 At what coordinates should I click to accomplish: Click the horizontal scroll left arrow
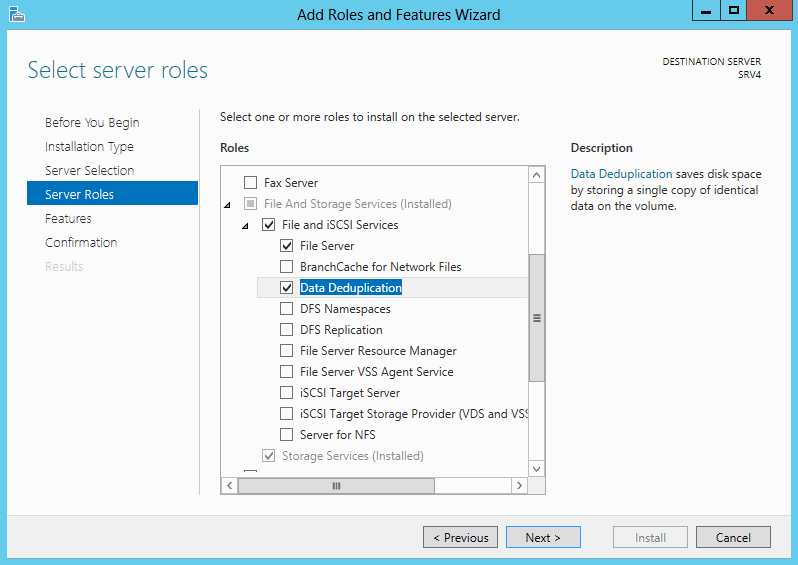point(230,486)
